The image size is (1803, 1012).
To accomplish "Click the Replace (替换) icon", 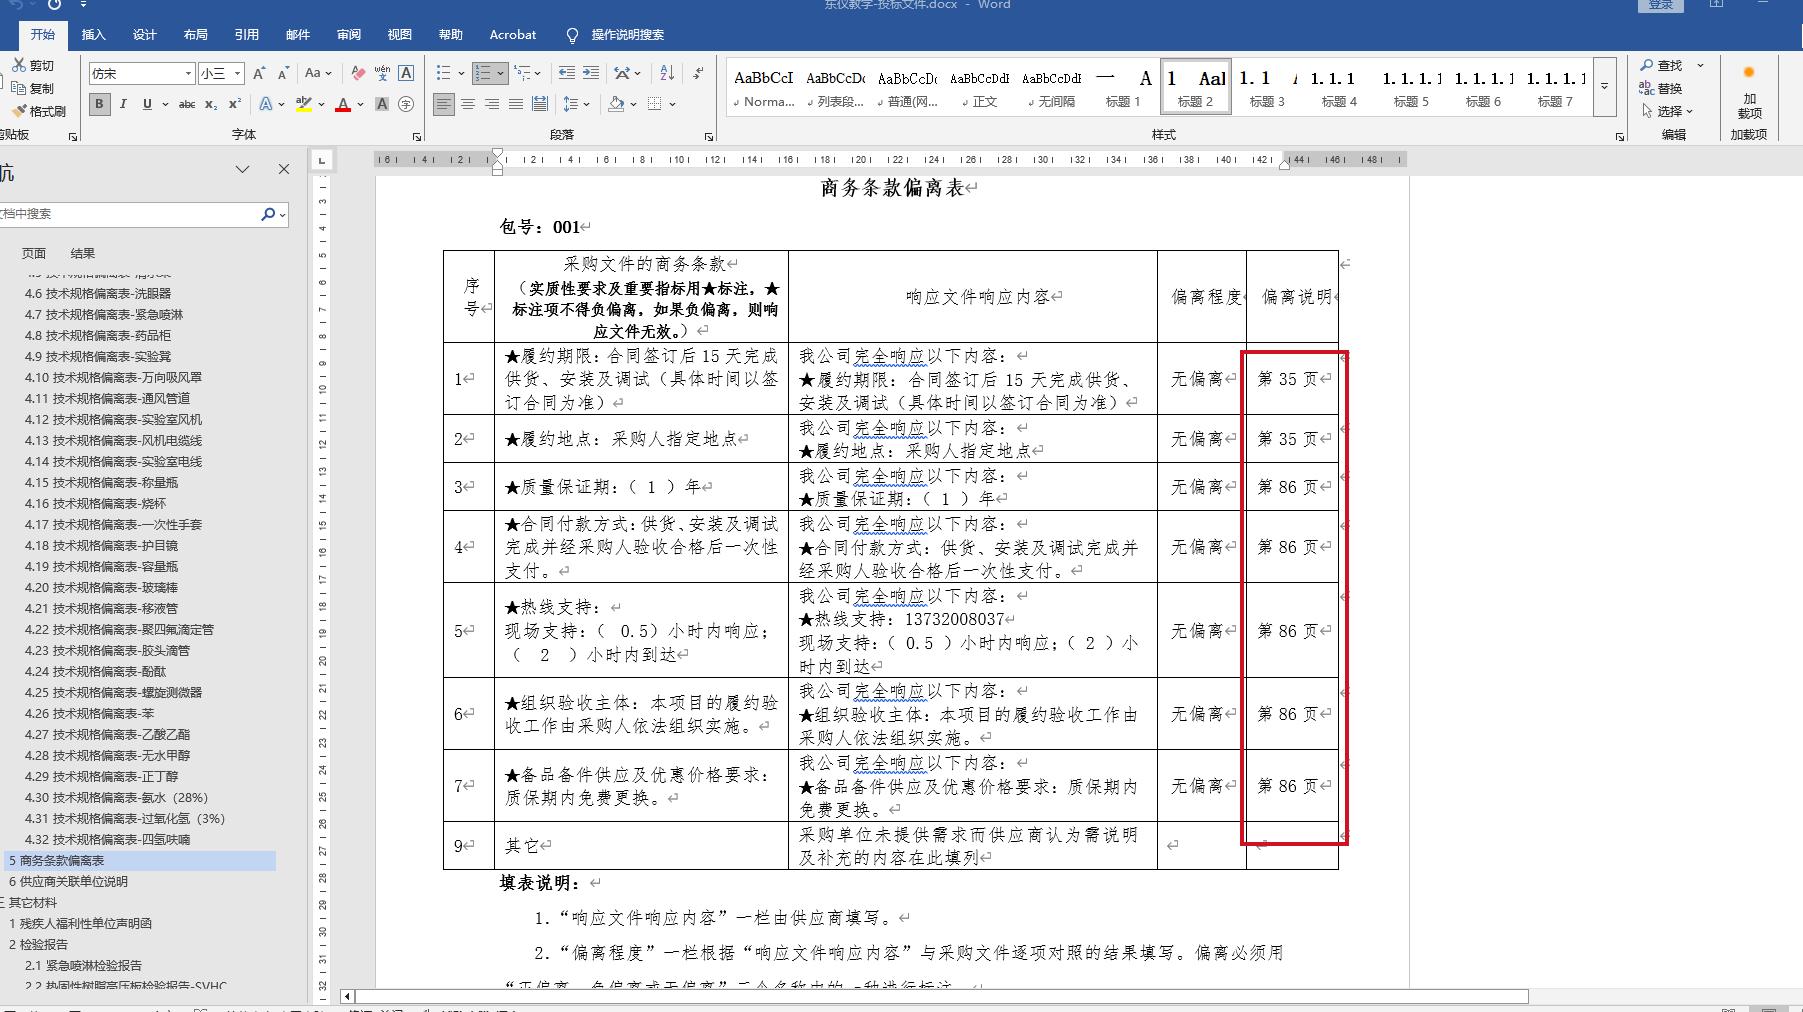I will tap(1660, 88).
